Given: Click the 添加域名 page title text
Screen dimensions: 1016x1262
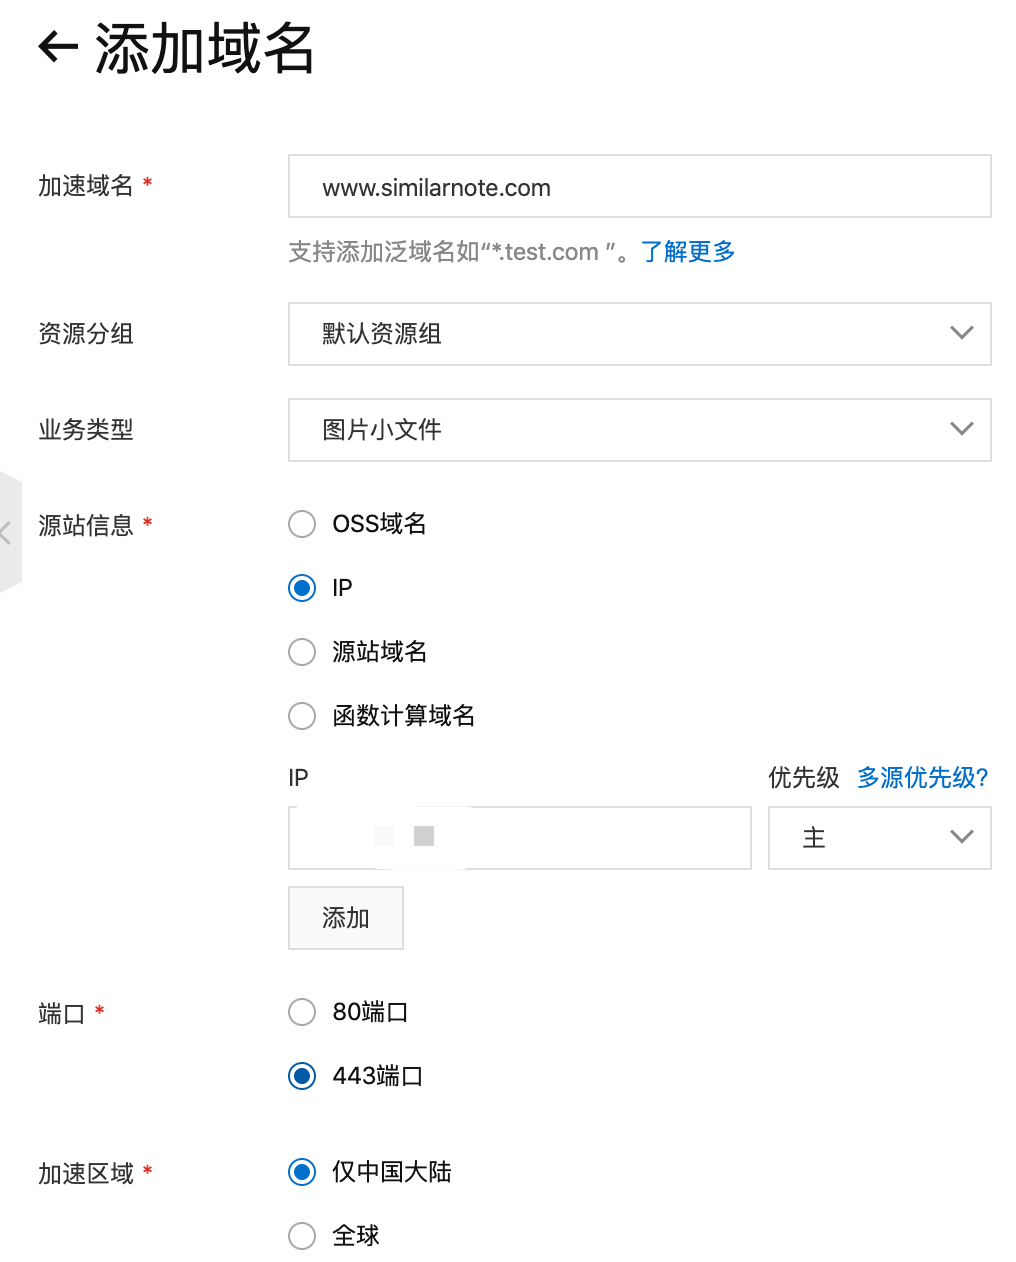Looking at the screenshot, I should click(205, 48).
